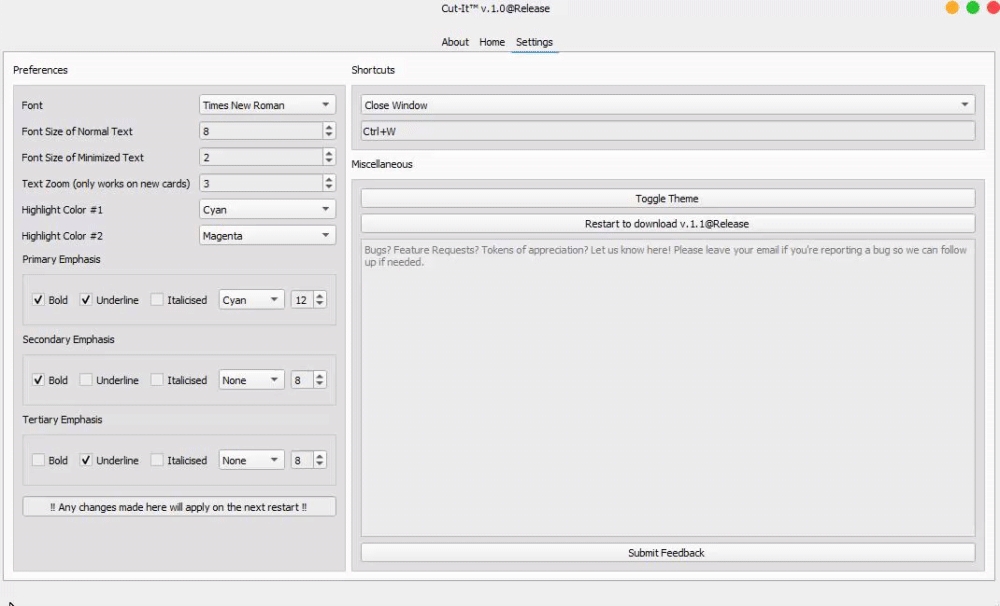Click Restart to download v.1.1@Release
This screenshot has width=1000, height=606.
pyautogui.click(x=667, y=224)
